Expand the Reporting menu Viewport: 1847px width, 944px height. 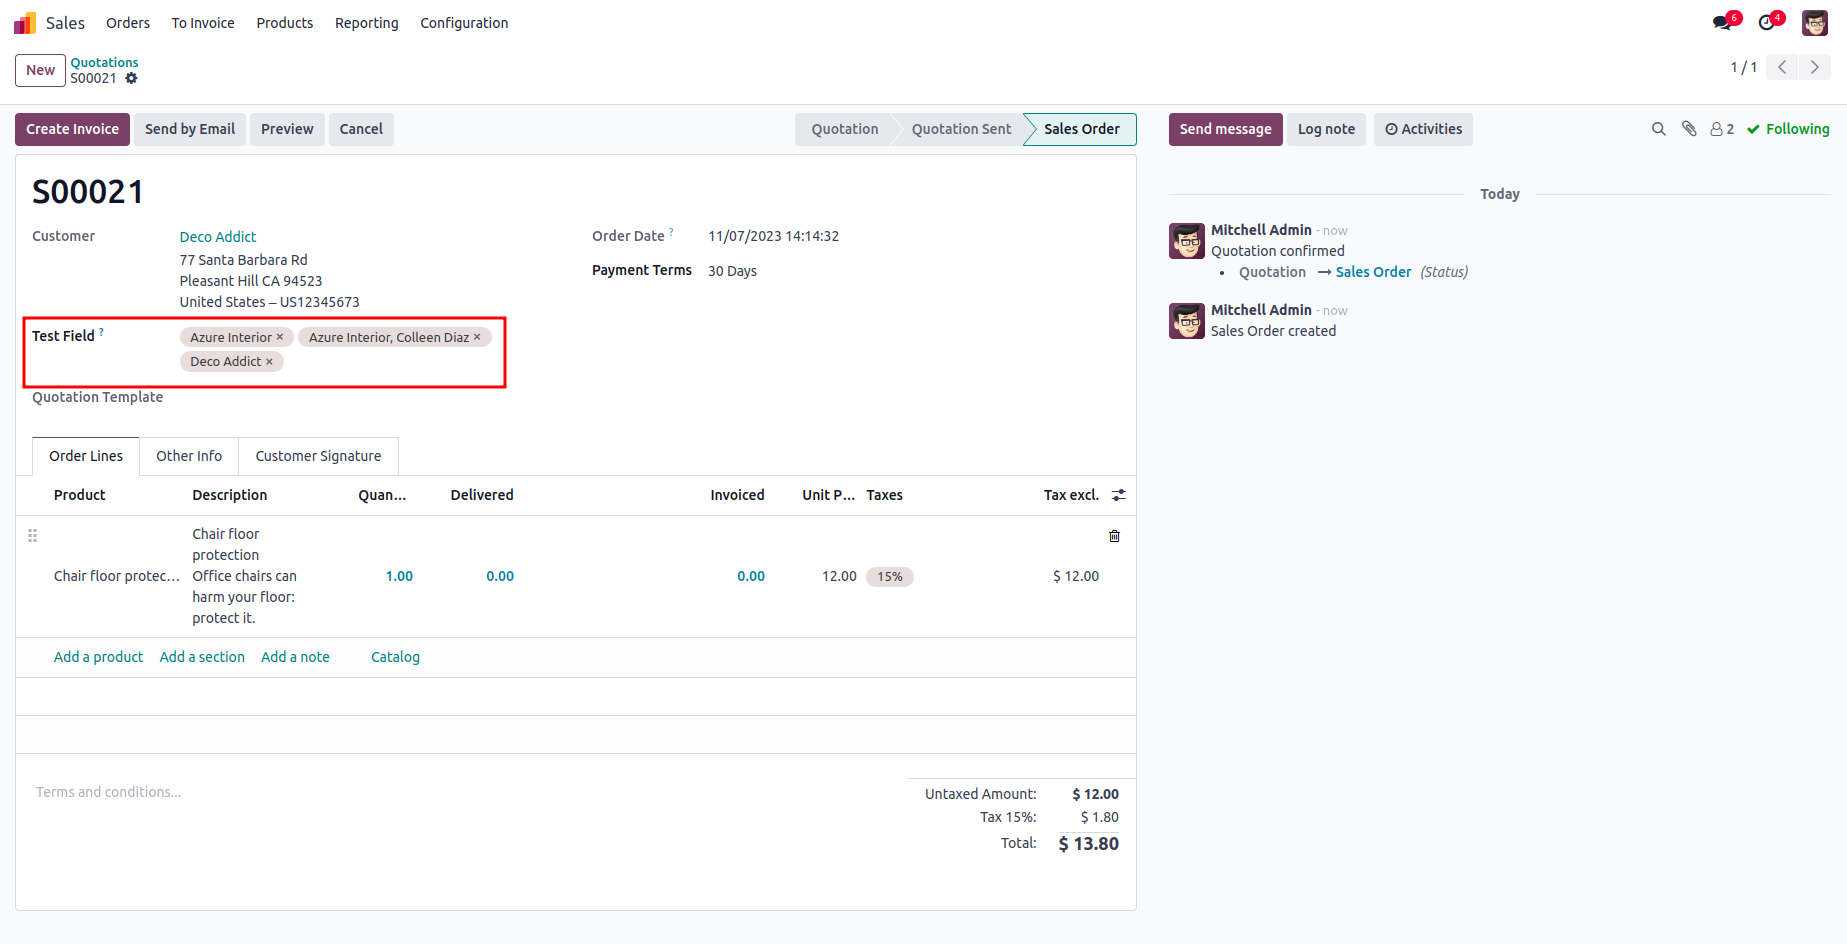pyautogui.click(x=366, y=23)
